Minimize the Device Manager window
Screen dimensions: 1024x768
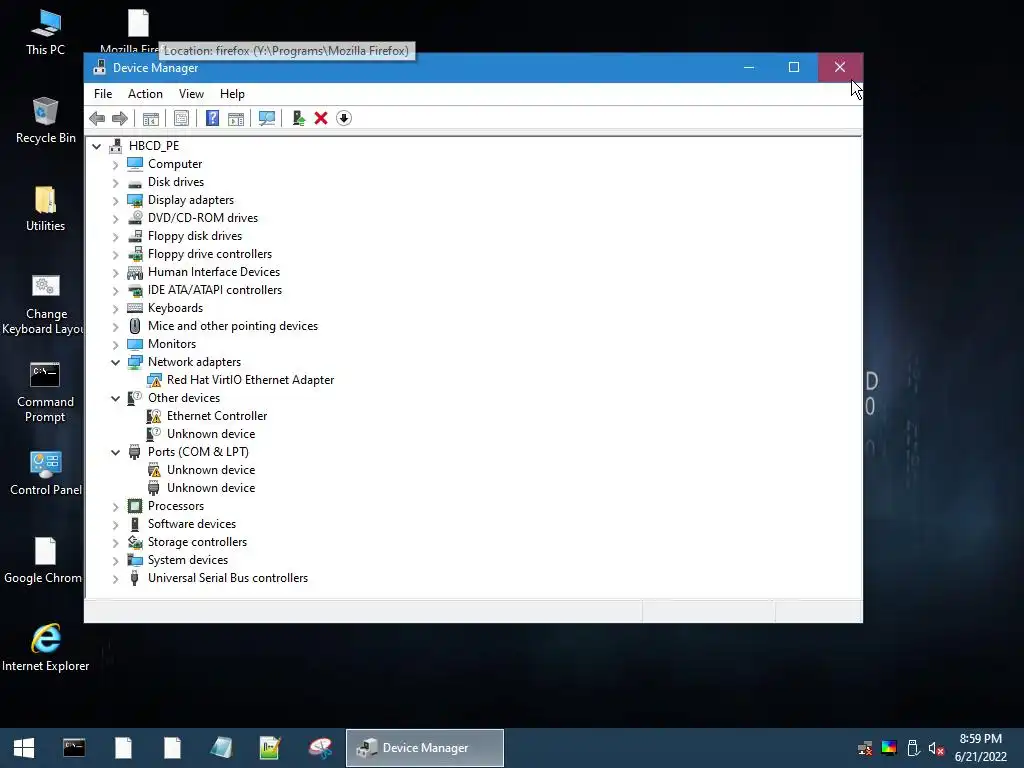point(749,67)
